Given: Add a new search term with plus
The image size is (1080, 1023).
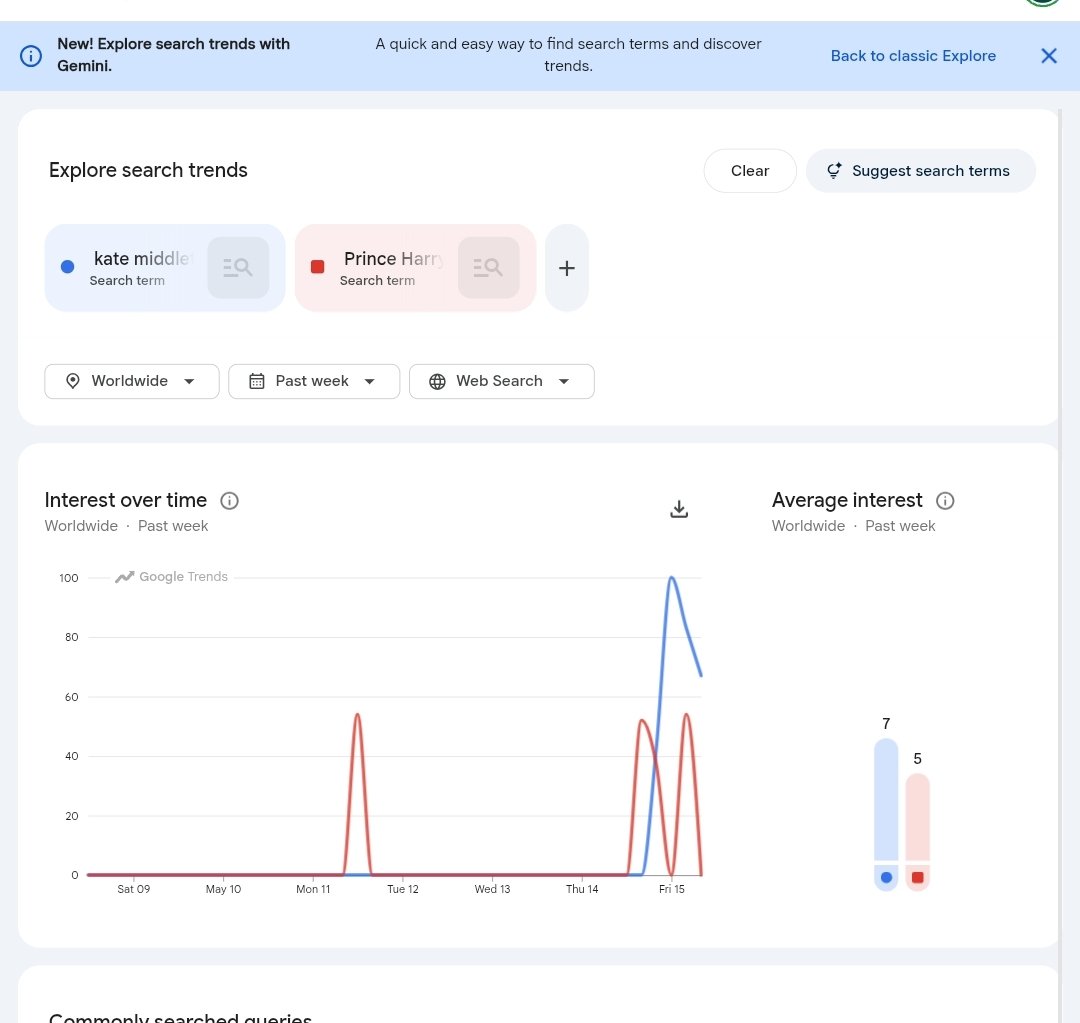Looking at the screenshot, I should pos(566,268).
